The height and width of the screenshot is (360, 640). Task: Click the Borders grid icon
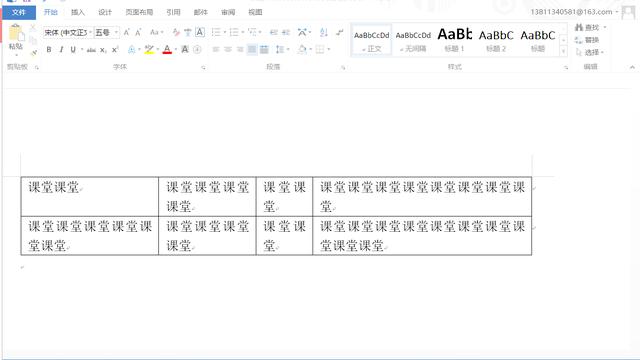[320, 50]
